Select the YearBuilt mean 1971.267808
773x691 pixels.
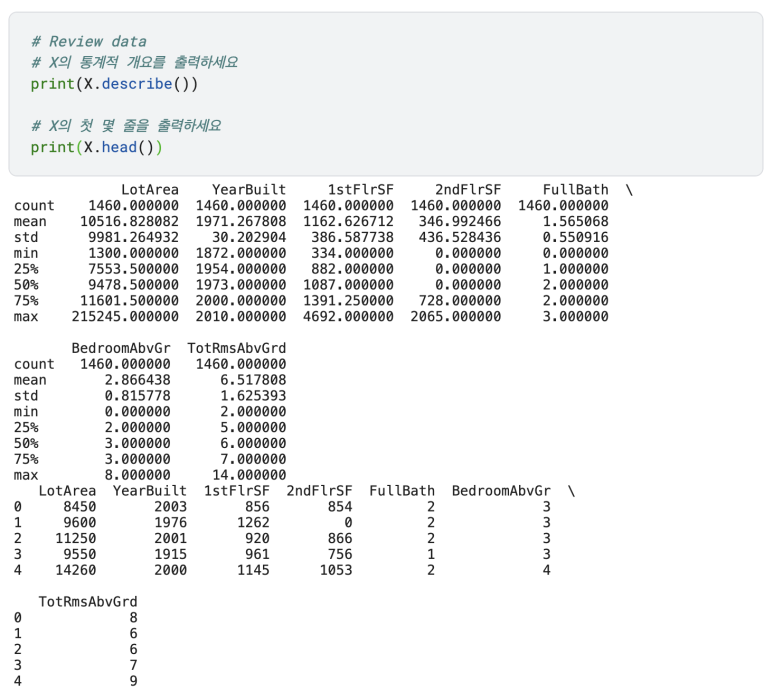pyautogui.click(x=241, y=221)
